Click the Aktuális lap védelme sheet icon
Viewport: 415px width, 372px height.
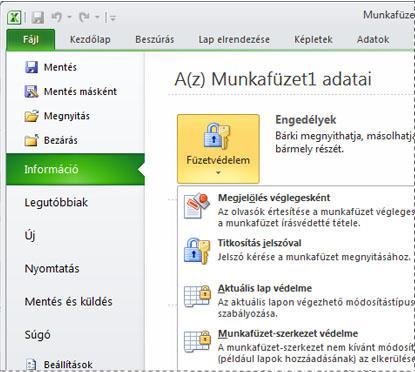tap(197, 296)
